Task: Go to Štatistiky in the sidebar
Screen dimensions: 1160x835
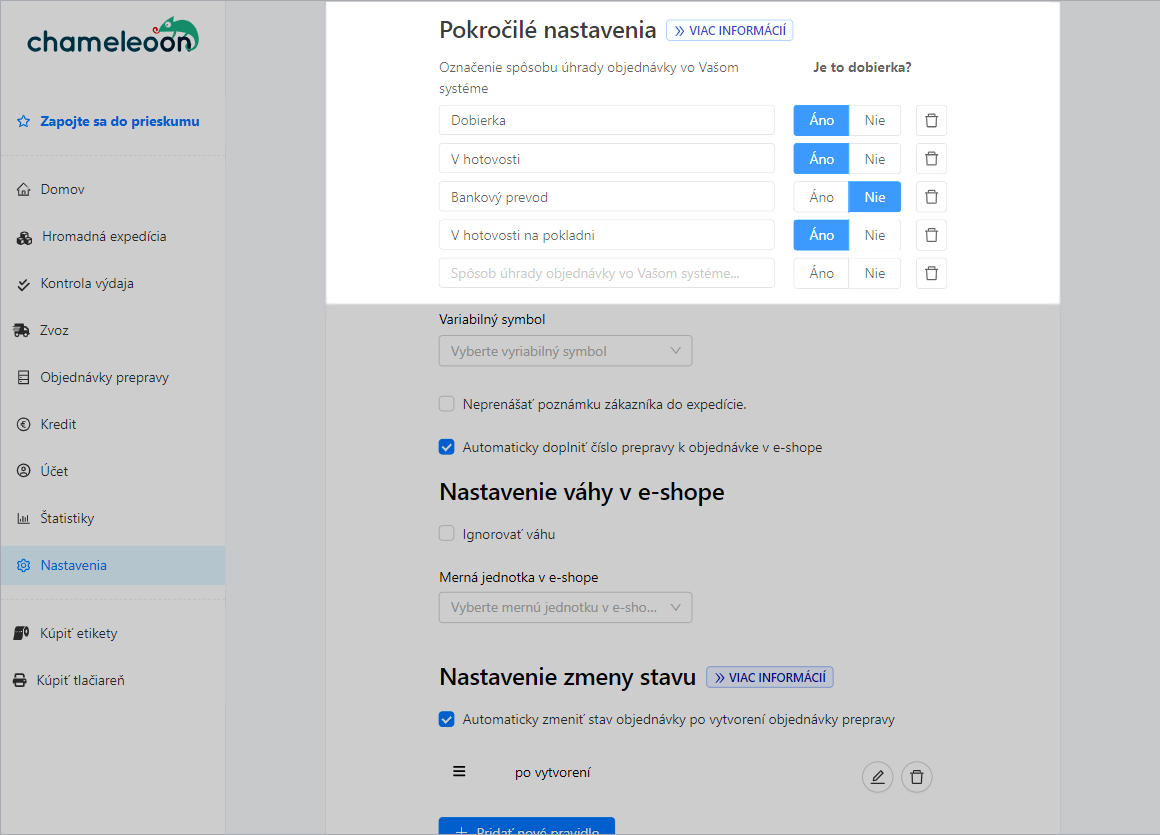Action: [67, 518]
